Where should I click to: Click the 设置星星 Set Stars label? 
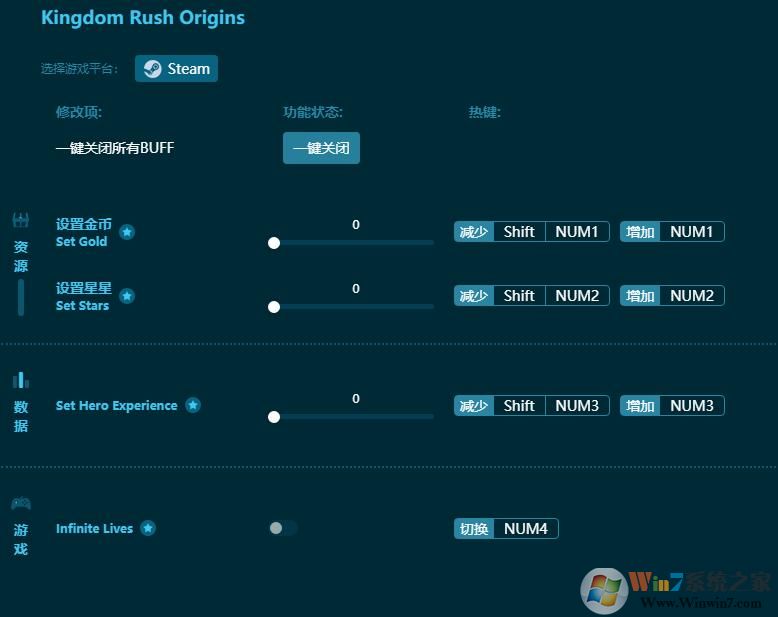(84, 296)
